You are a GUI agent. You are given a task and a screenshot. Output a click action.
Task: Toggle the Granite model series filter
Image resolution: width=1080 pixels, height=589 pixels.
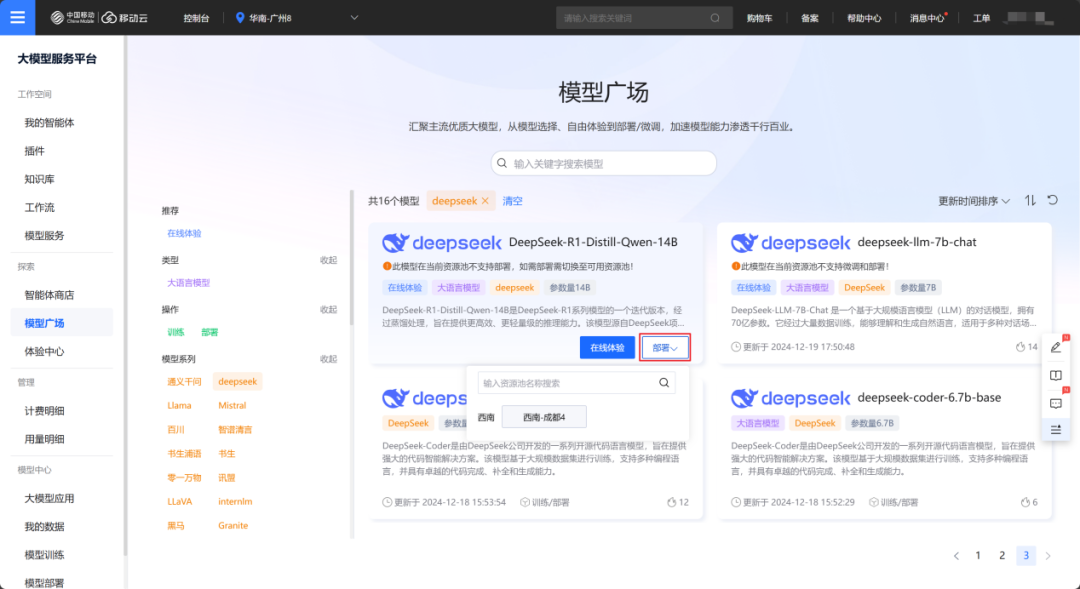233,526
